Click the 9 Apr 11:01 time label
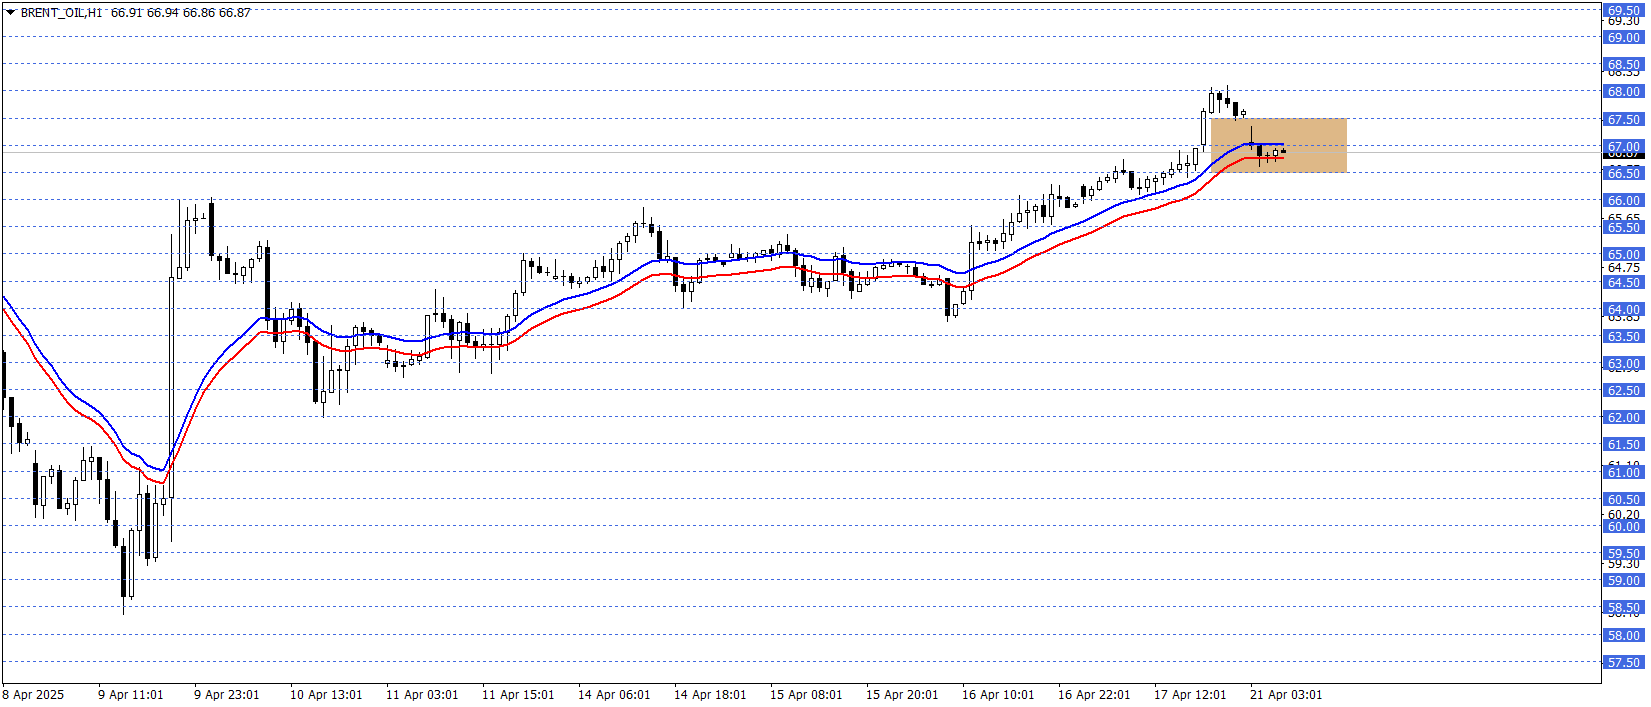The width and height of the screenshot is (1651, 707). tap(130, 695)
